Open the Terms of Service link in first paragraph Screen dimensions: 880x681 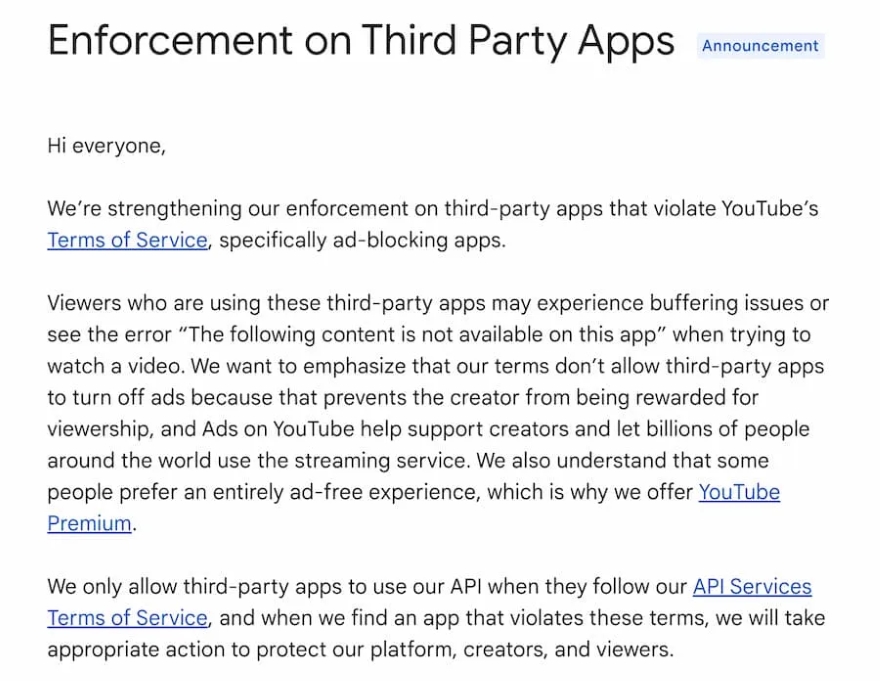coord(127,240)
